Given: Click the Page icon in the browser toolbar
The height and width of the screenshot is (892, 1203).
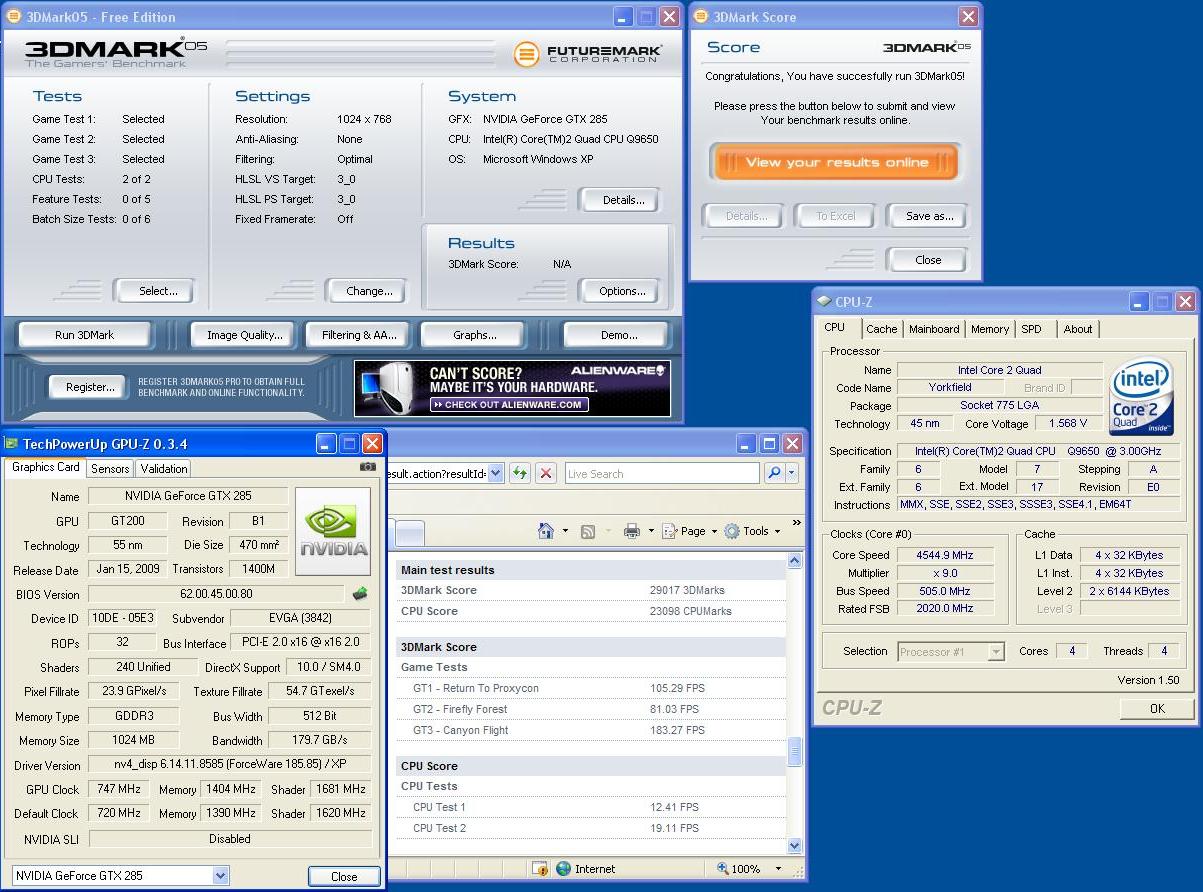Looking at the screenshot, I should [x=671, y=532].
